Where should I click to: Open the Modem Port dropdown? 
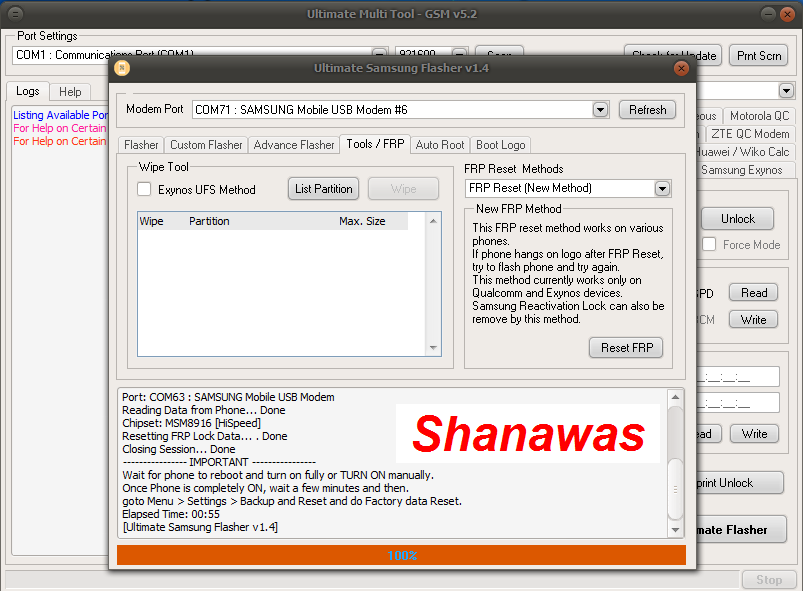[x=600, y=110]
